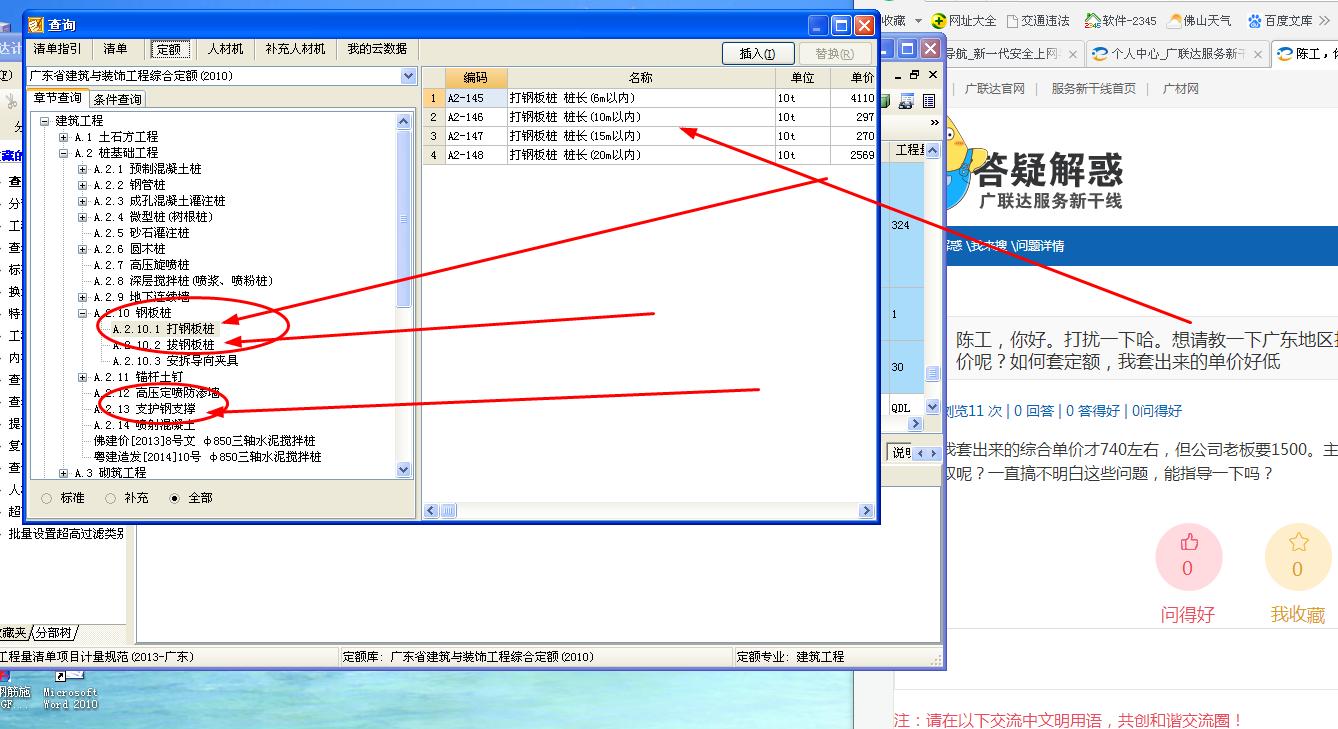Switch to the 清单 tab
1338x729 pixels.
tap(115, 49)
